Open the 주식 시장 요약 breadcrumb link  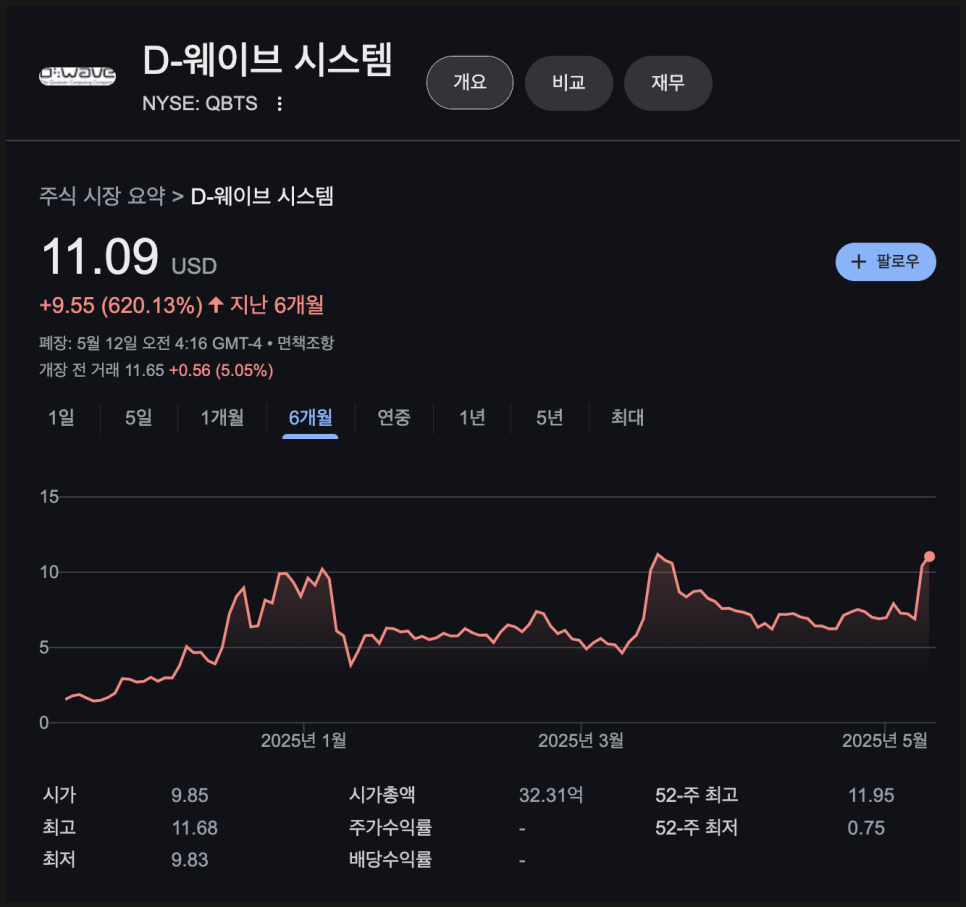102,197
